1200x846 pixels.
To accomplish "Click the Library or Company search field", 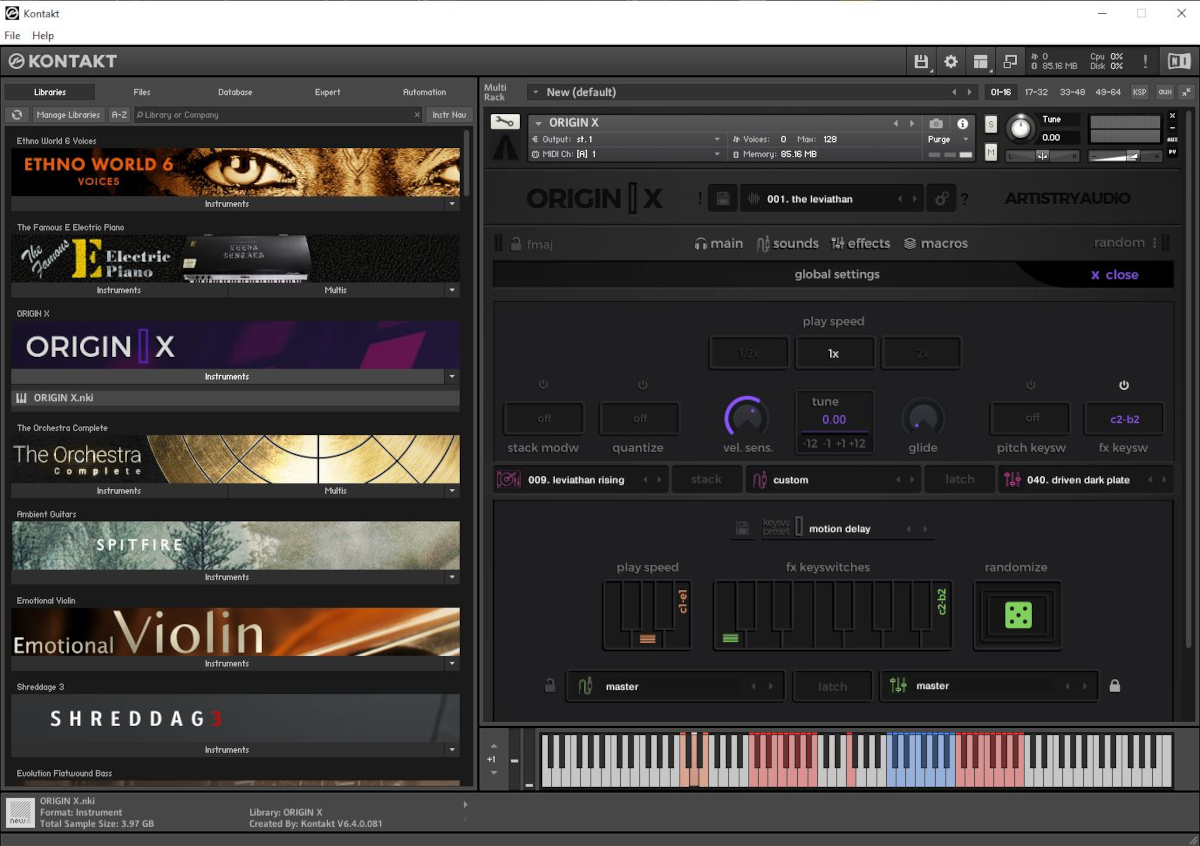I will pos(278,115).
